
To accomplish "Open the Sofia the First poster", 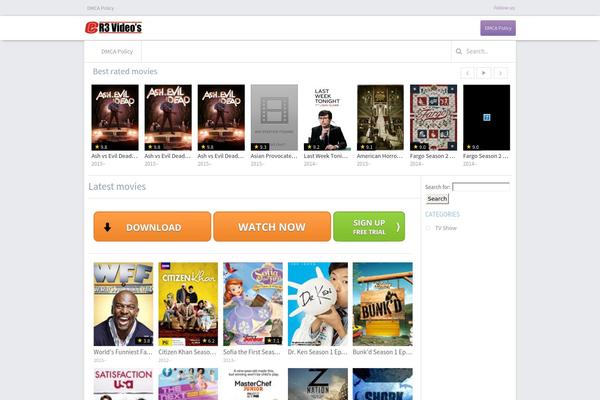I will [x=253, y=304].
